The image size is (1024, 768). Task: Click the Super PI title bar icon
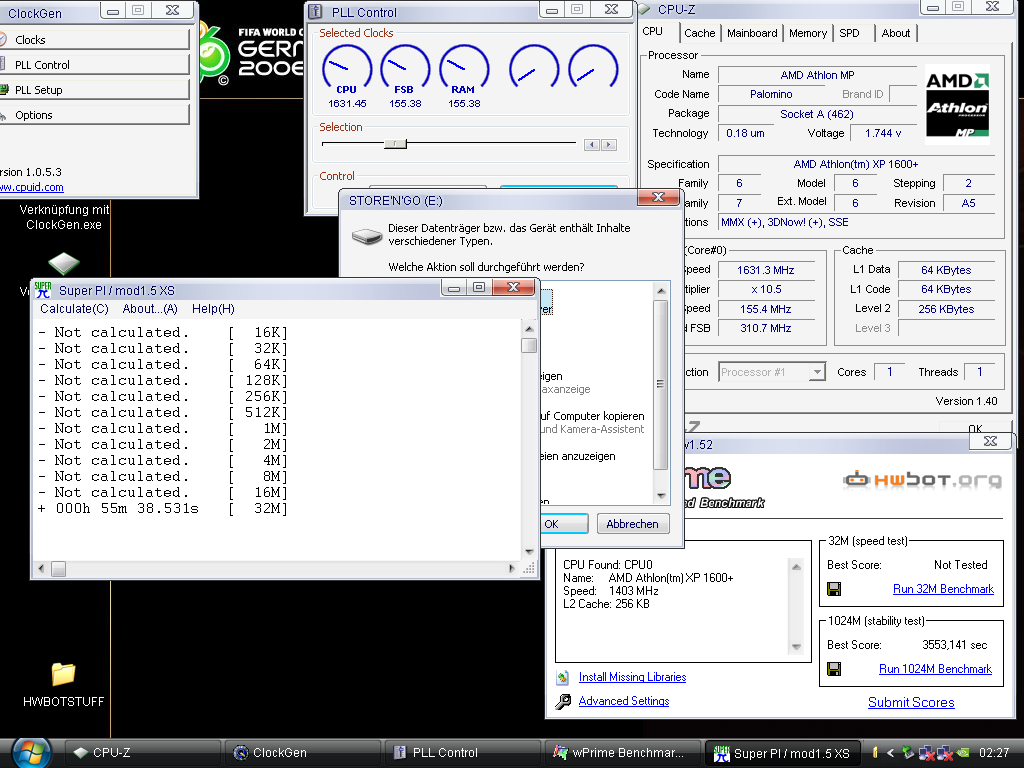(x=43, y=289)
